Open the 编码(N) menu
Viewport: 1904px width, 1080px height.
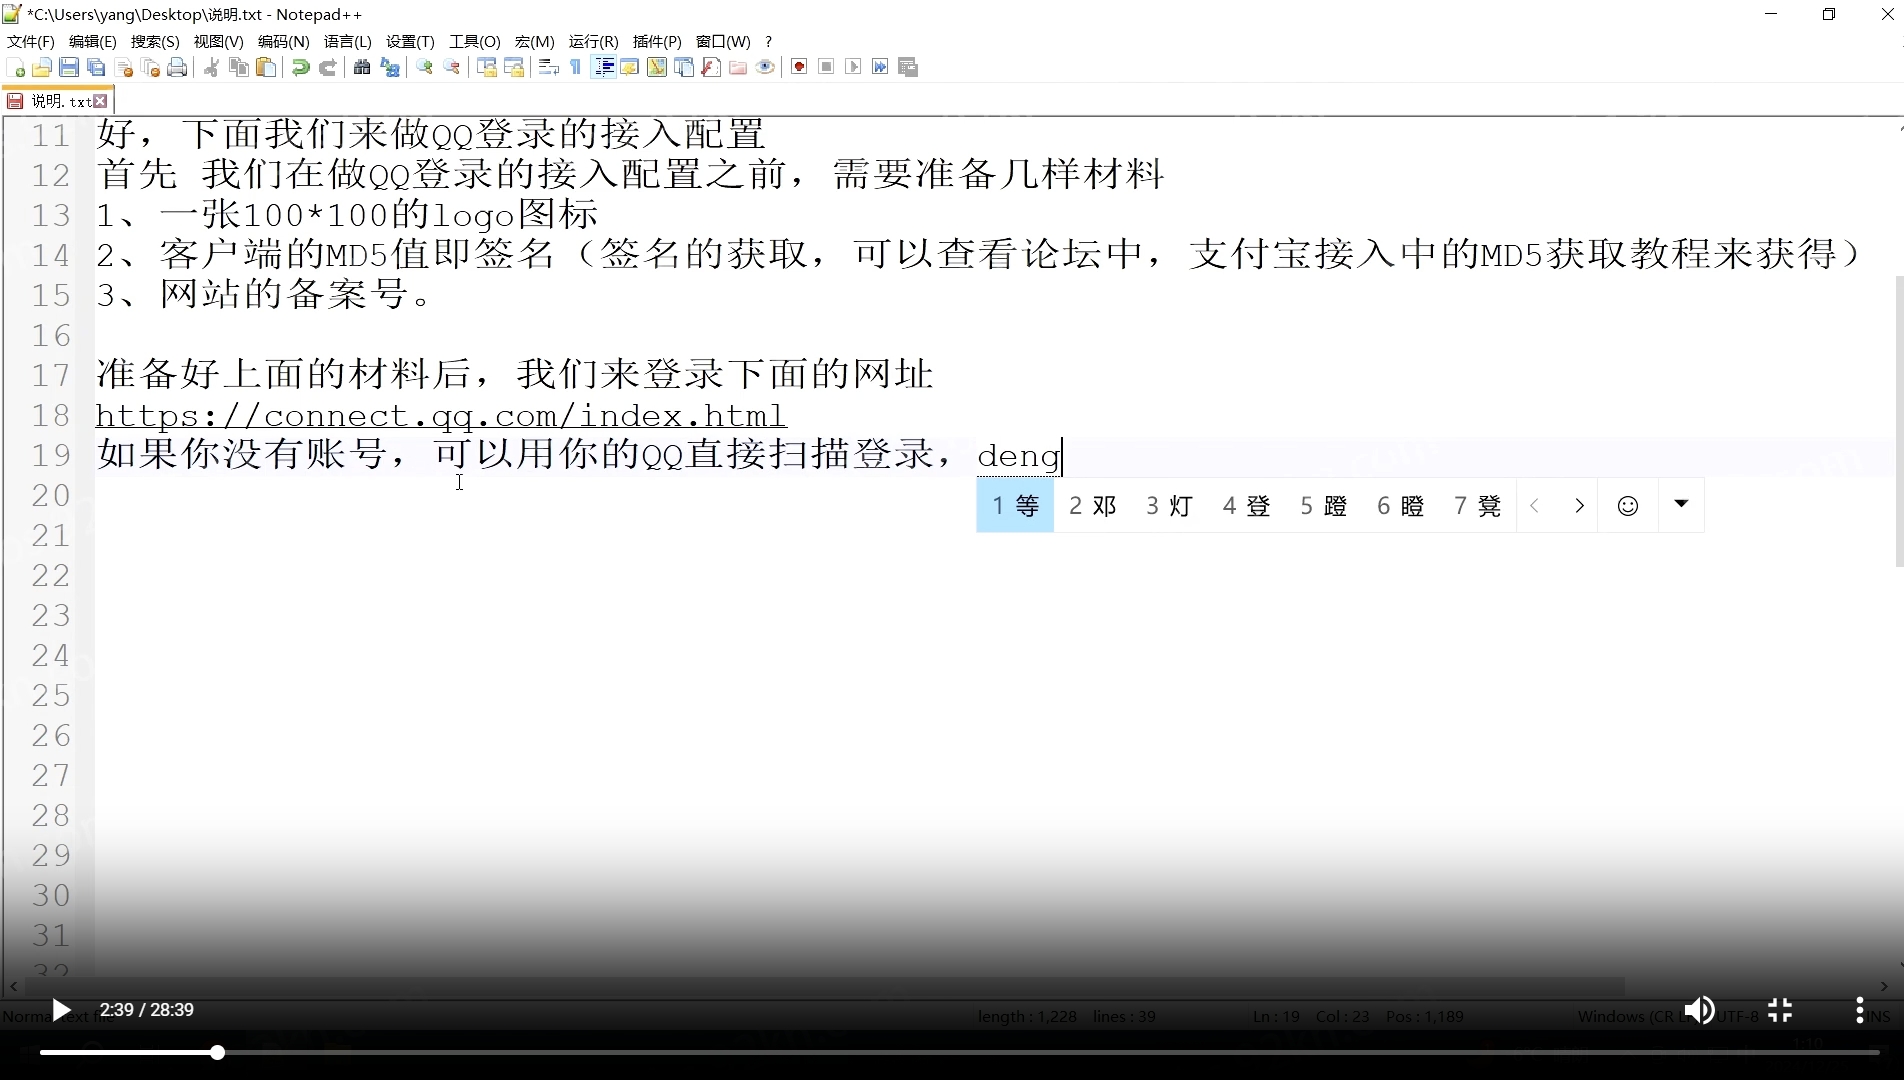click(x=284, y=41)
